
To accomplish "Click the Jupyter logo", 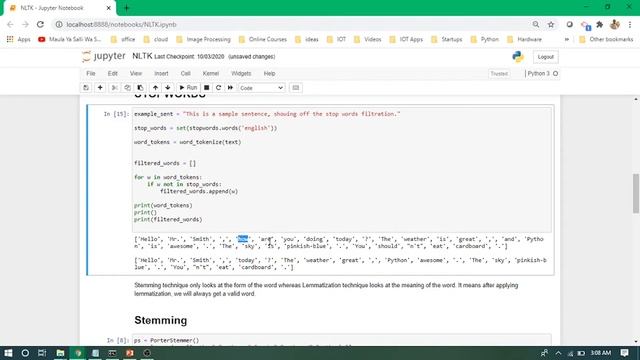I will (x=104, y=56).
